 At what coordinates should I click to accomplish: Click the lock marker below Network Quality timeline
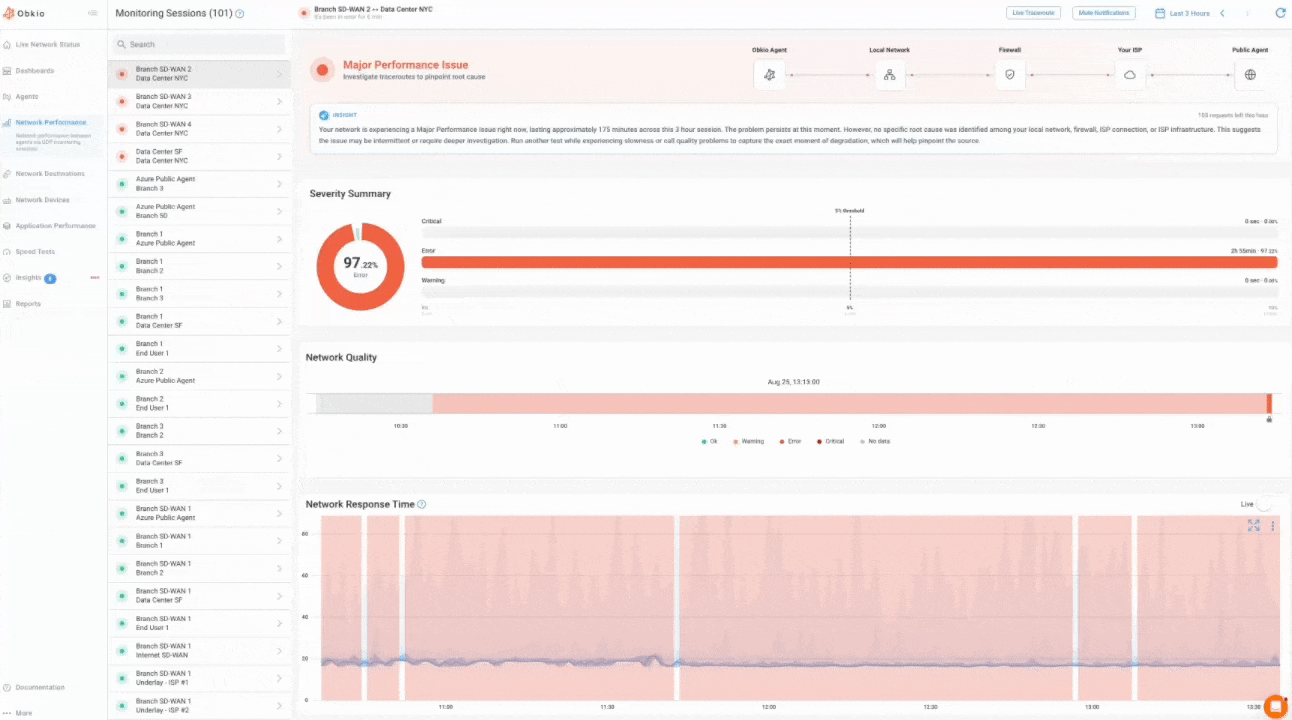tap(1269, 419)
